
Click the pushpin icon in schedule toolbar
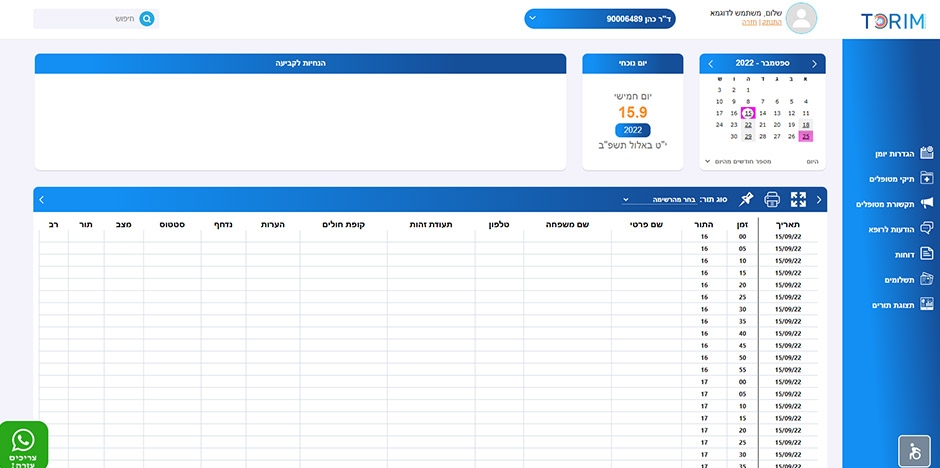point(746,199)
